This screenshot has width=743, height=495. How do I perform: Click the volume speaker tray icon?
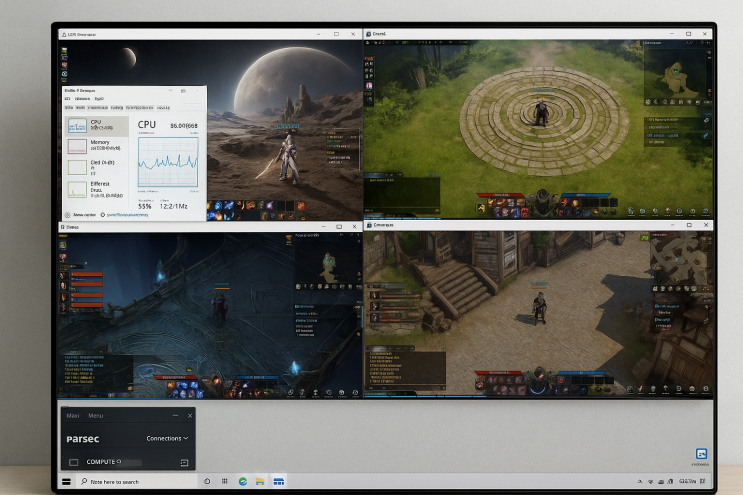670,481
